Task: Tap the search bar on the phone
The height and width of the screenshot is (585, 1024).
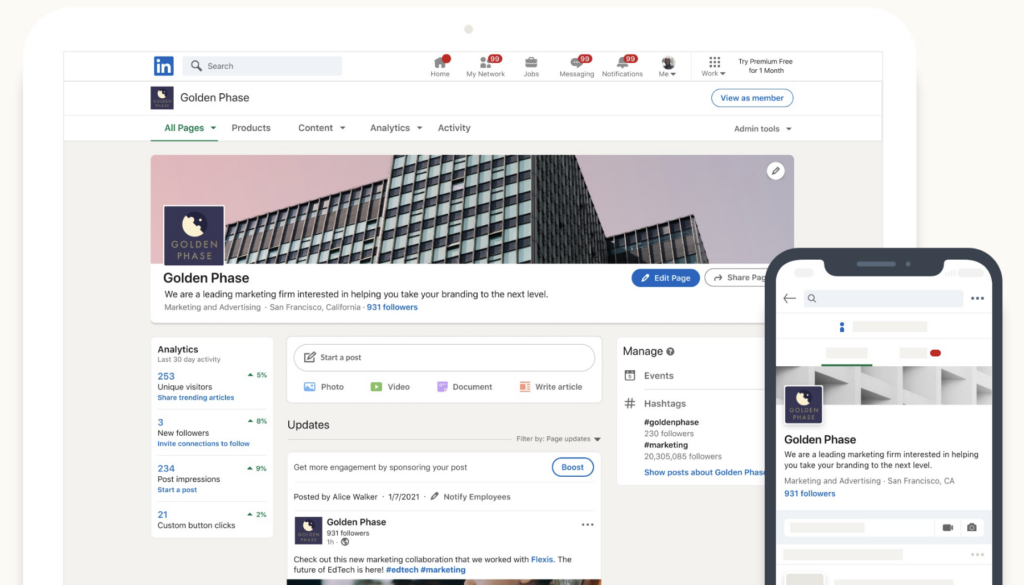Action: point(883,298)
